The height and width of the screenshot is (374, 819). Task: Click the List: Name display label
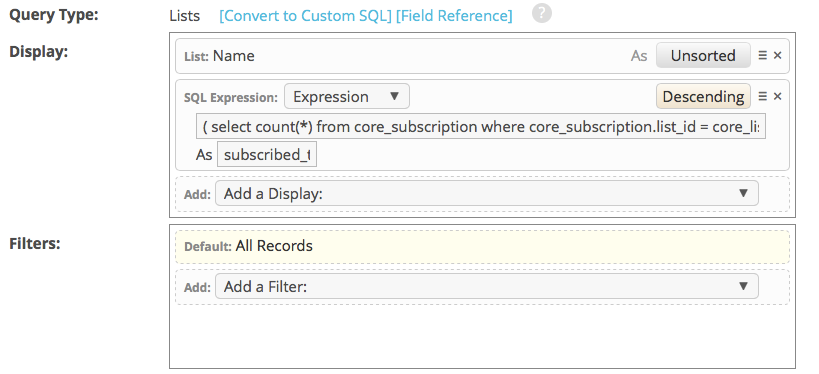point(219,56)
